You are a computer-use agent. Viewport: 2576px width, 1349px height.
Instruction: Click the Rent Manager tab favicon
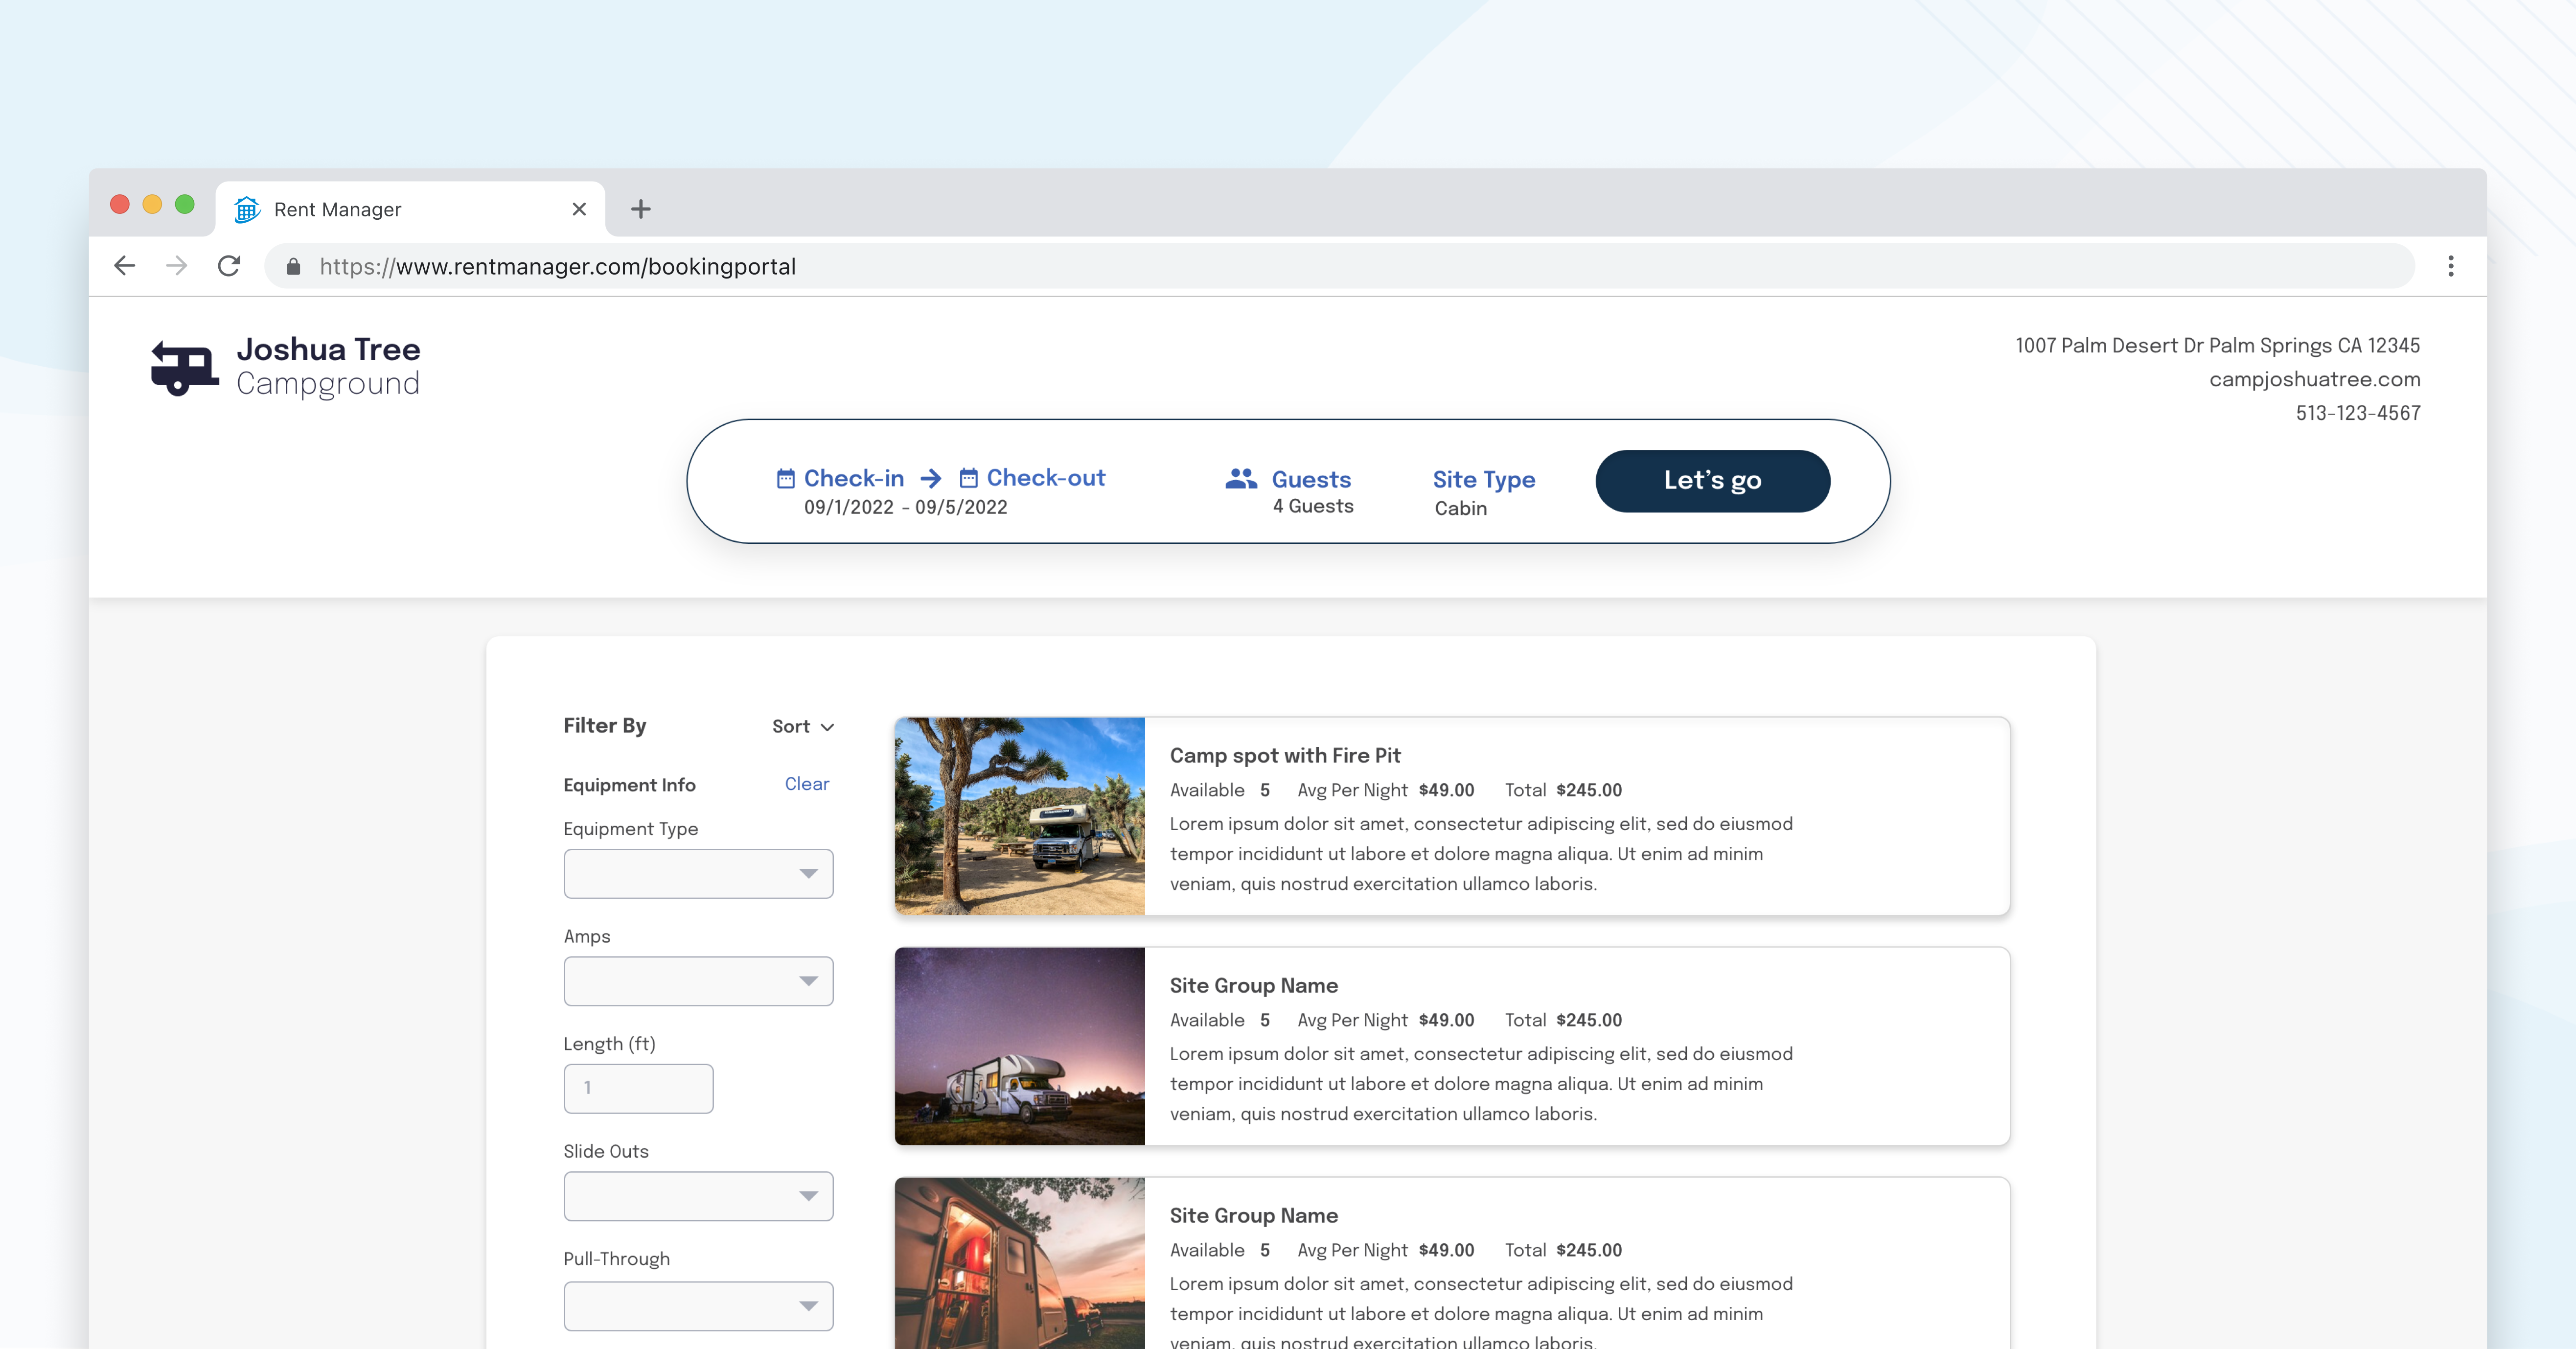click(247, 209)
